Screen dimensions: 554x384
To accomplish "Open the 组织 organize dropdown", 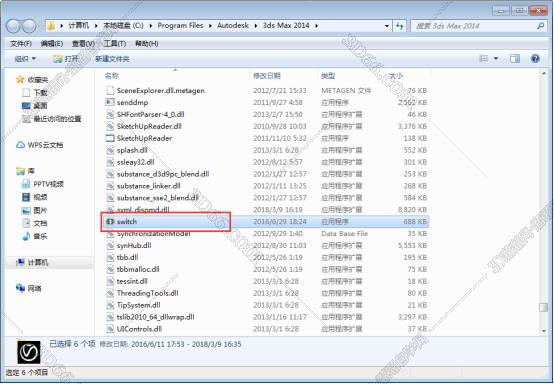I will [25, 59].
